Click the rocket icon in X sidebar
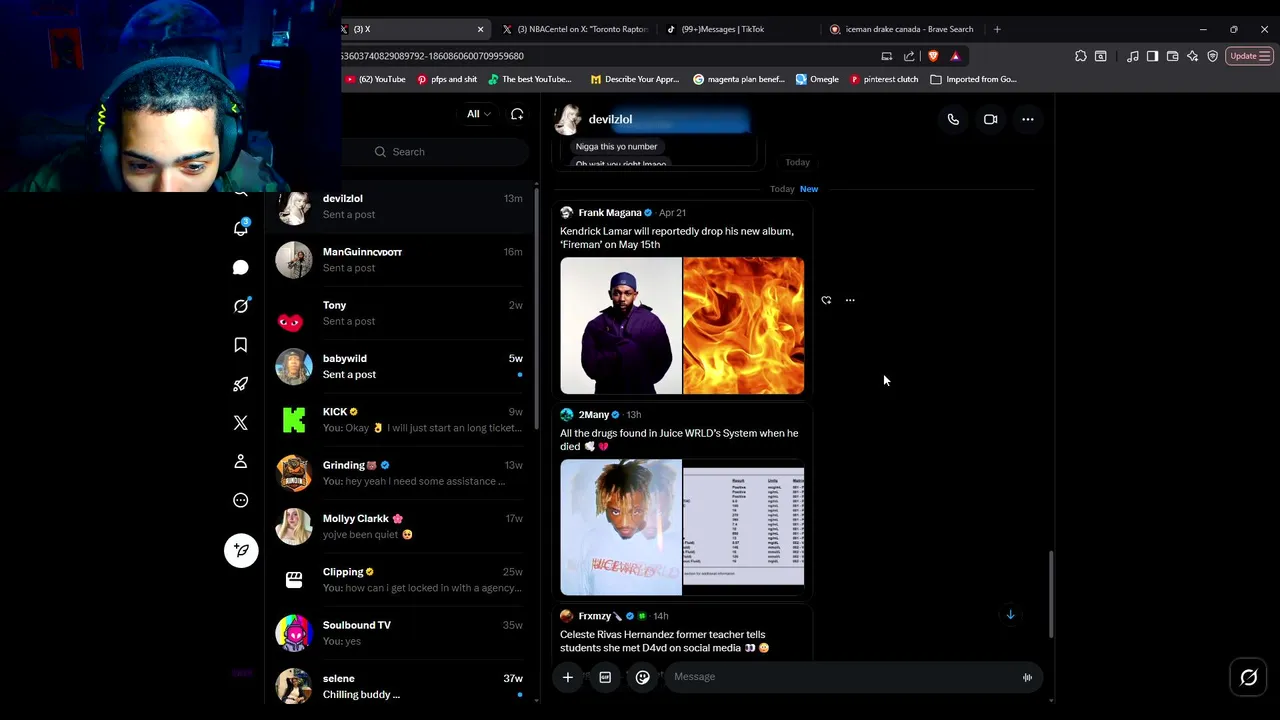 click(x=241, y=384)
